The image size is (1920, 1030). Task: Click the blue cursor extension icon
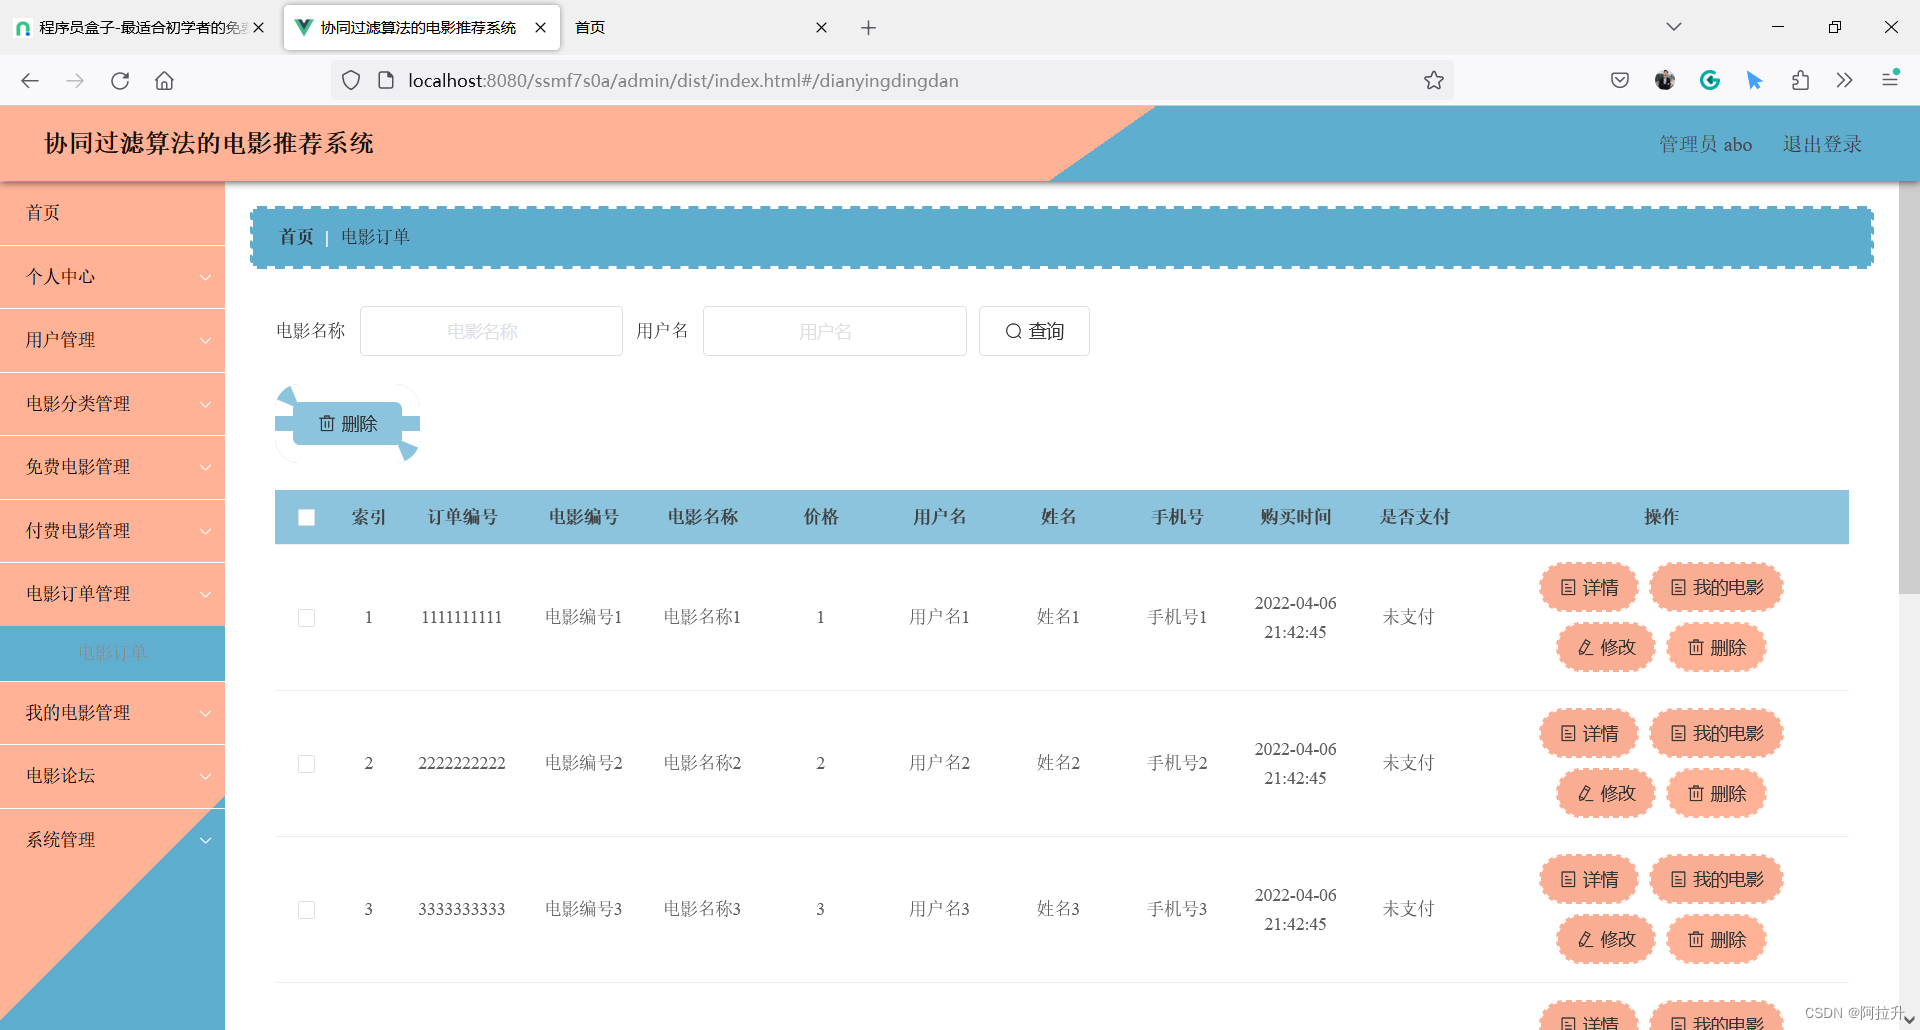pos(1754,81)
